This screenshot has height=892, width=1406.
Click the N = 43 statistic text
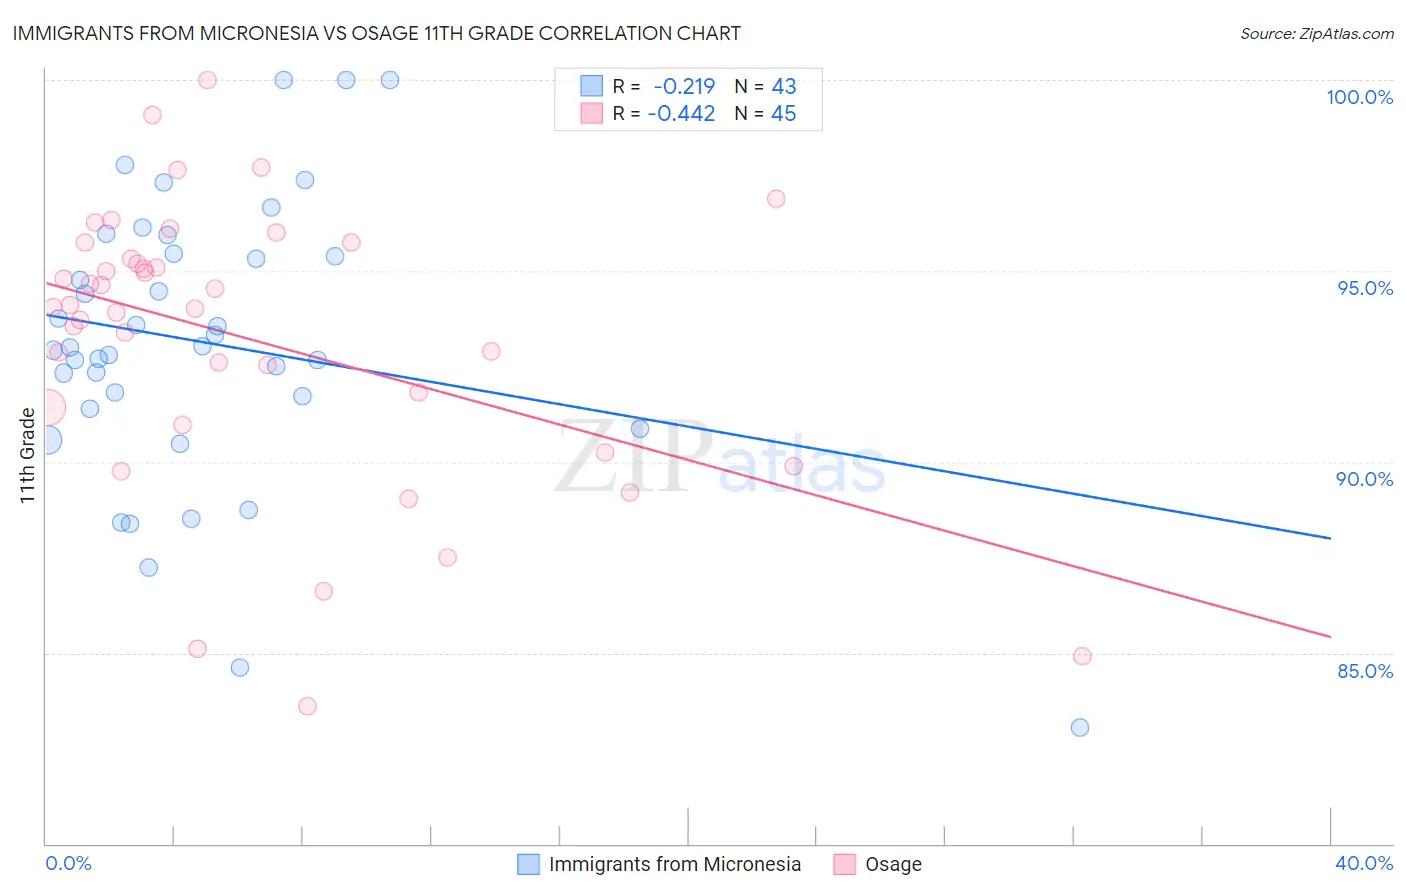click(765, 87)
